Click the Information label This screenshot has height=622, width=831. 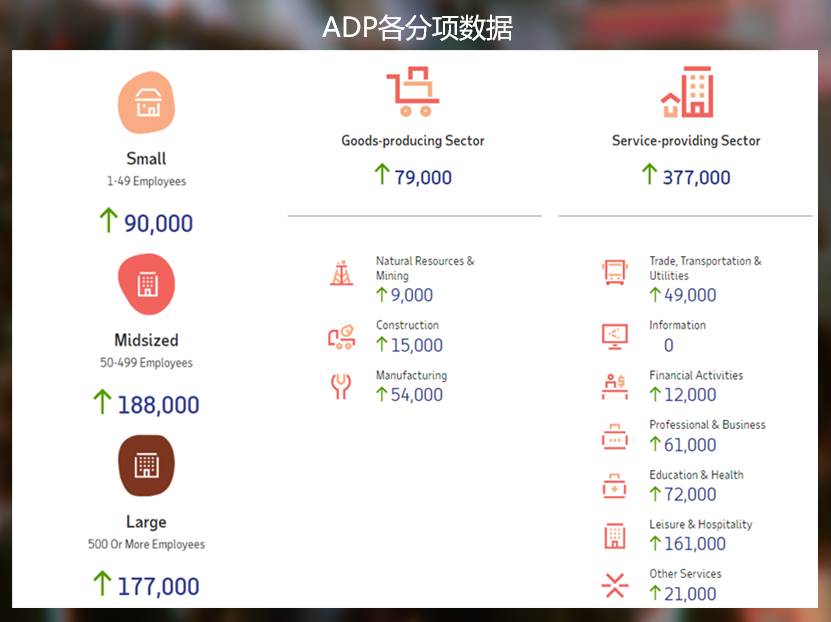tap(677, 325)
